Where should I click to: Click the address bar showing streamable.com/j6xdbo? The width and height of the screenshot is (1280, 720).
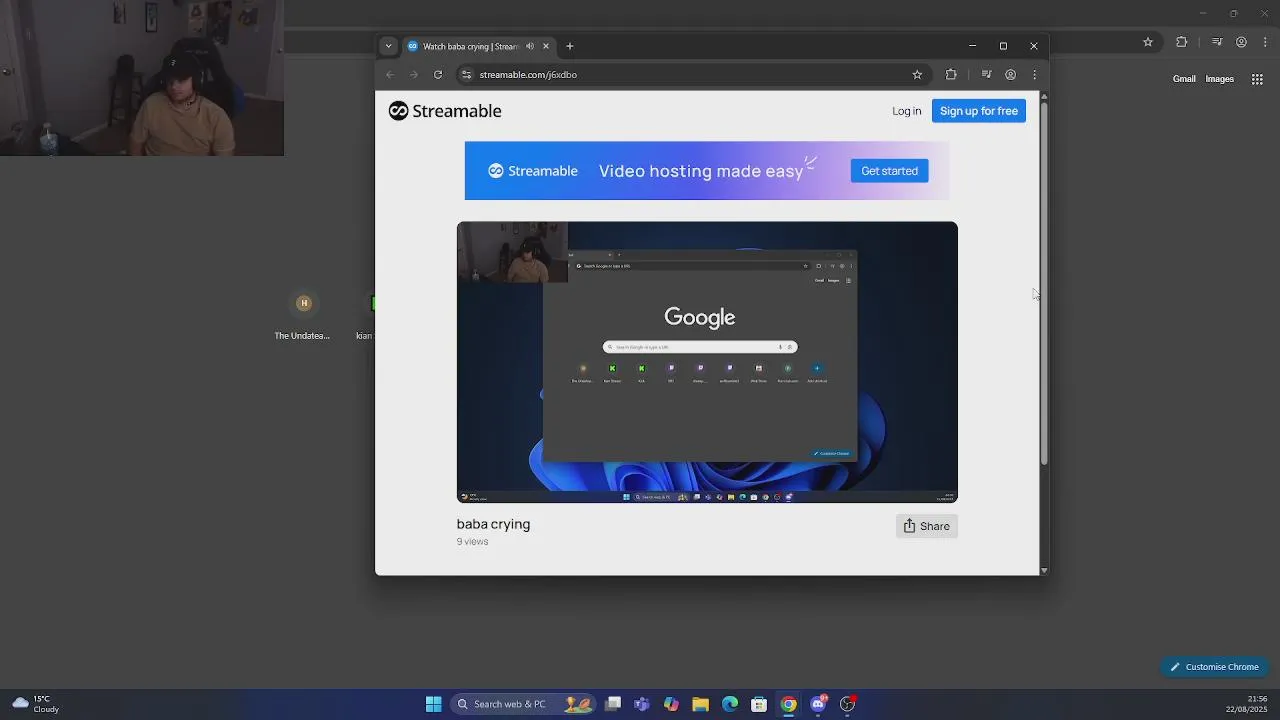pyautogui.click(x=690, y=75)
